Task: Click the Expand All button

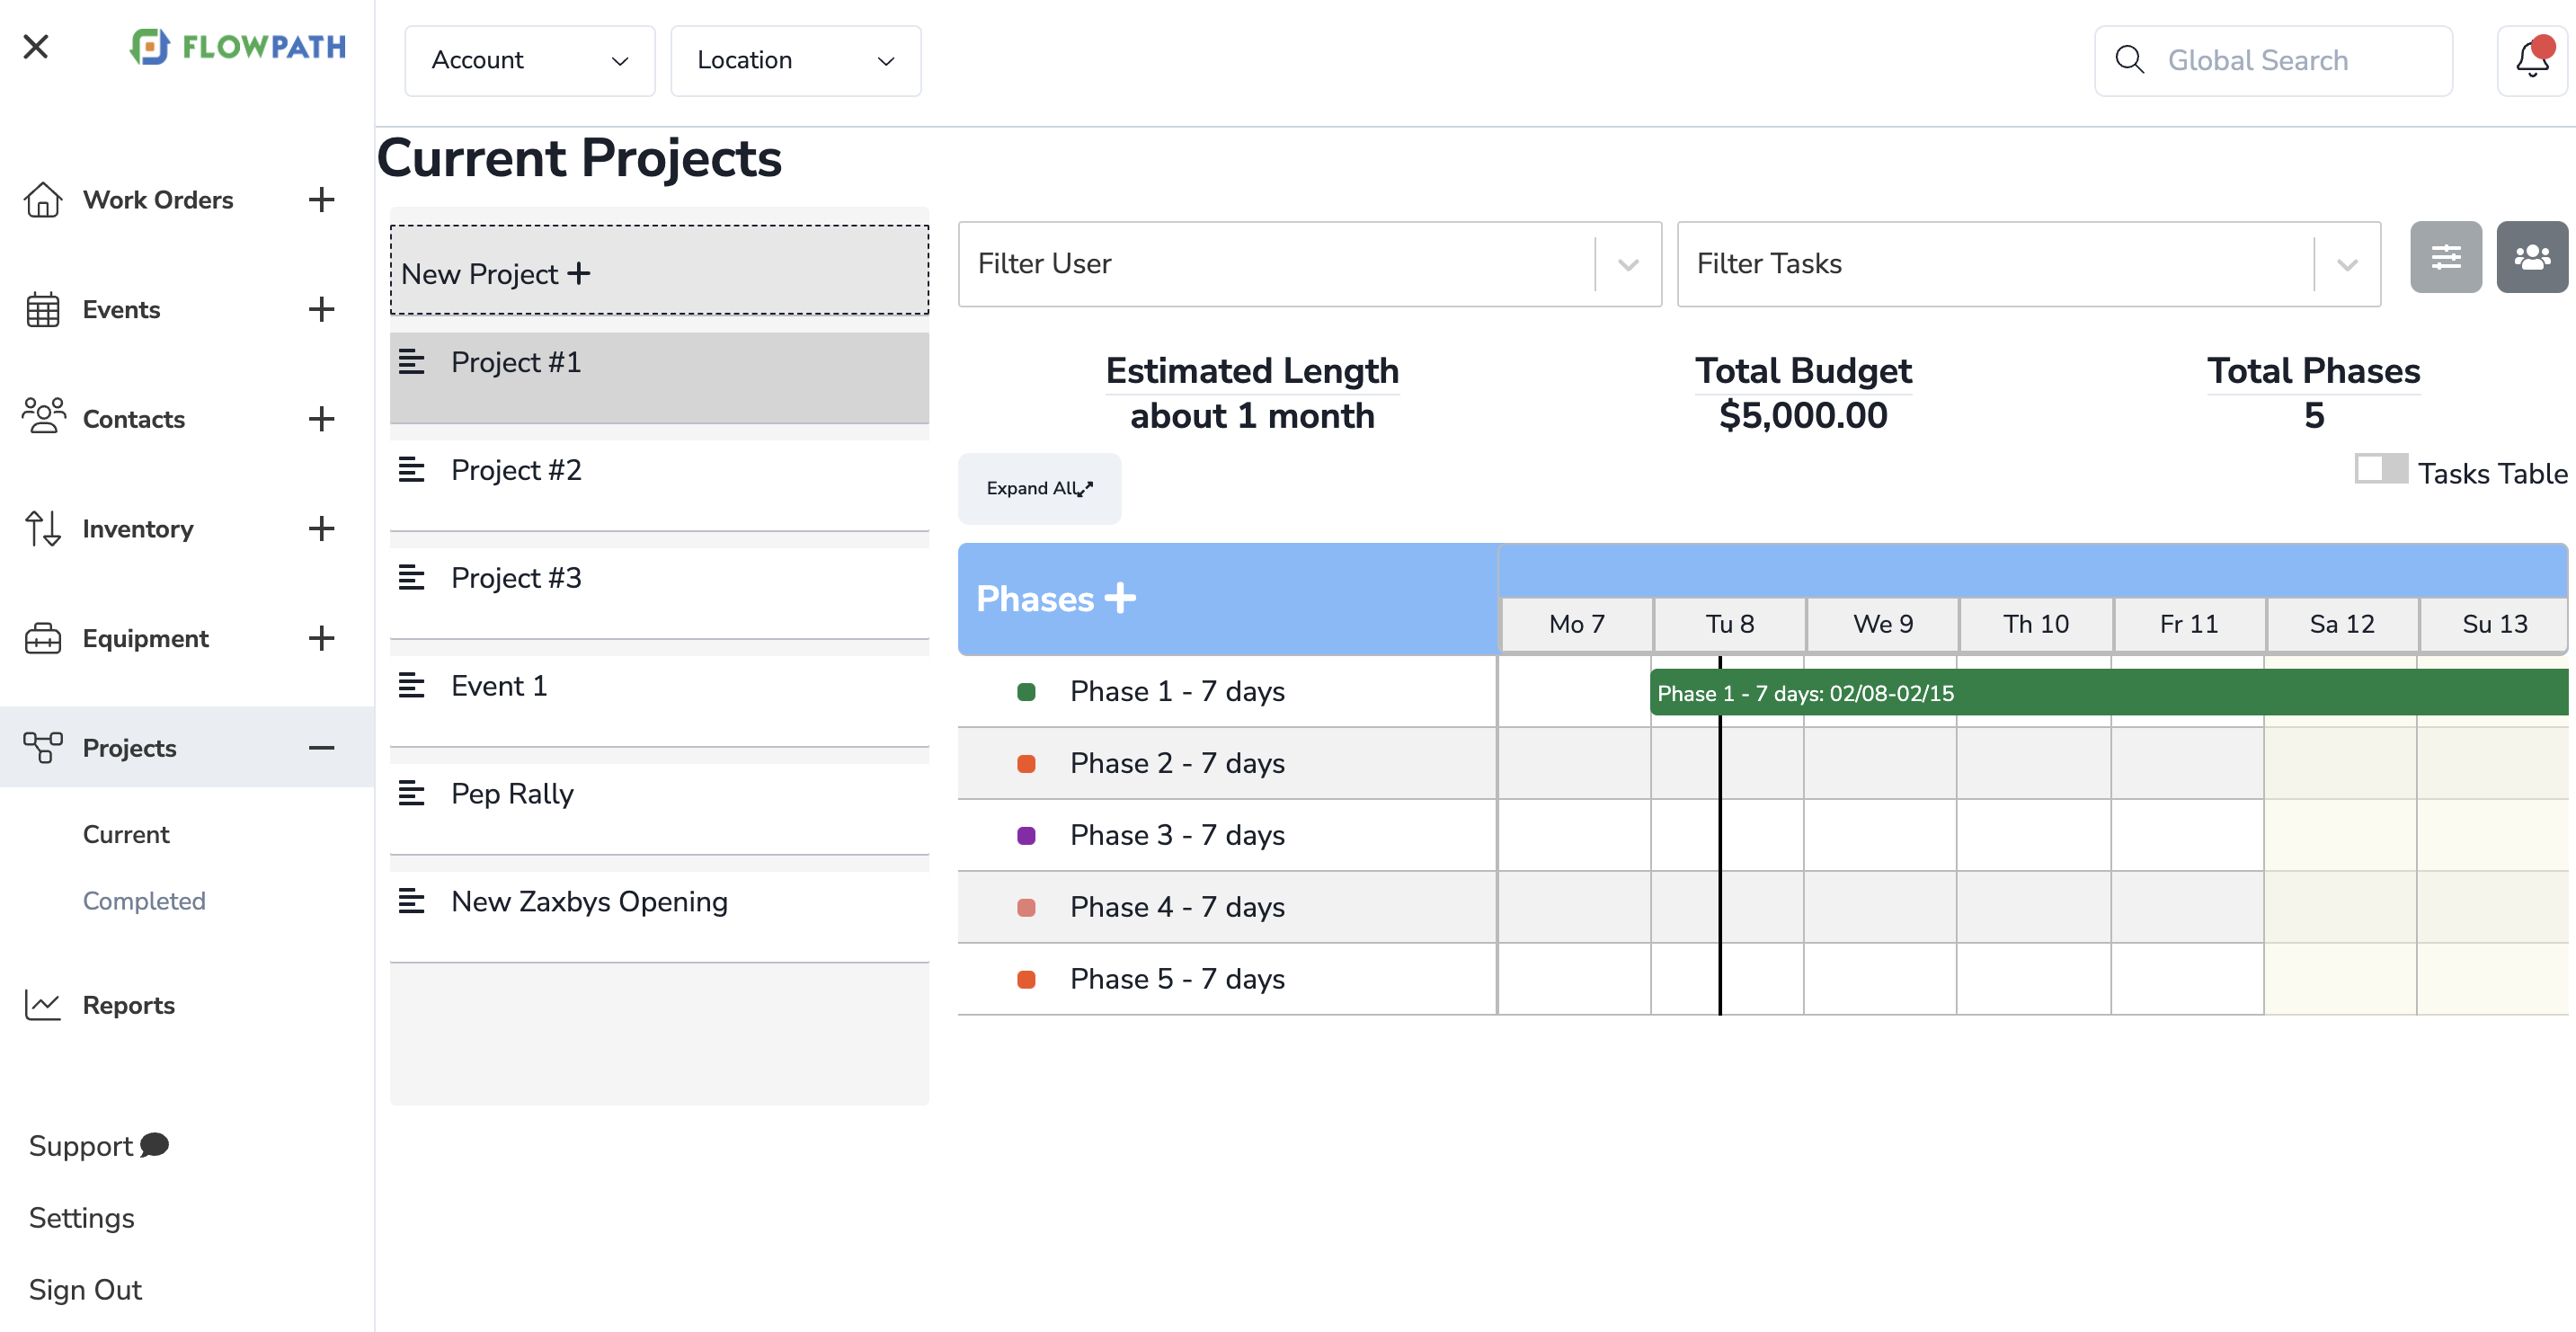Action: coord(1039,489)
